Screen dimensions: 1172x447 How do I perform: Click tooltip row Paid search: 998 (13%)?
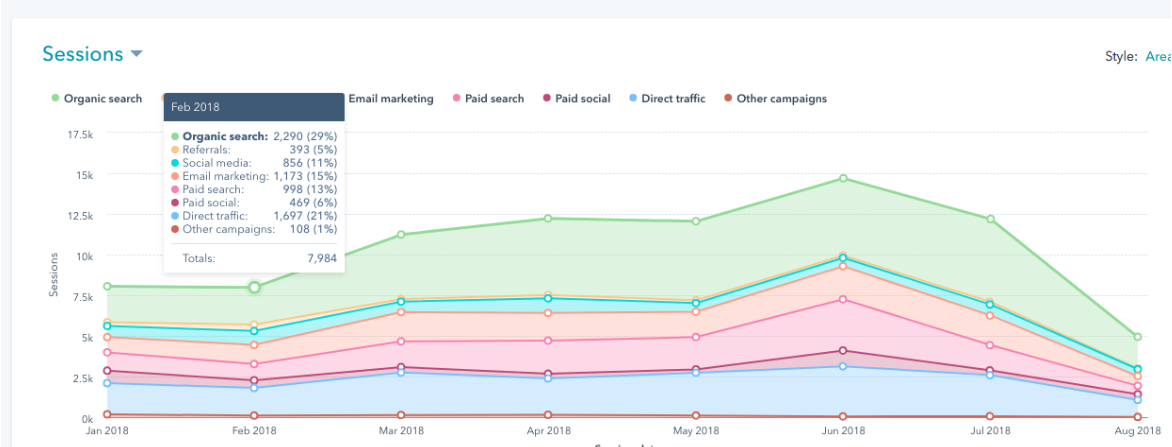254,189
